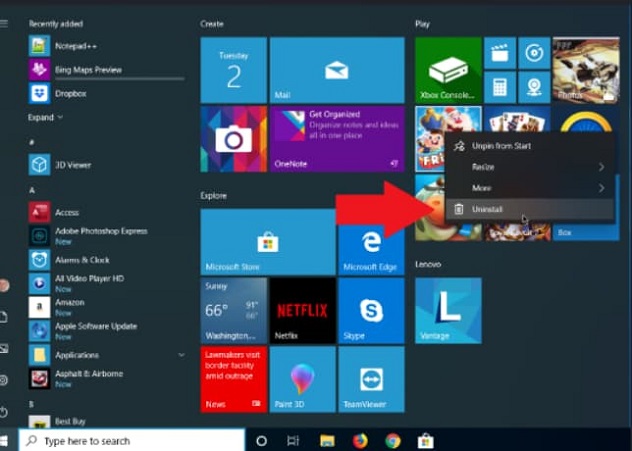Screen dimensions: 632x451
Task: Click the Lenovo group header
Action: (x=428, y=264)
